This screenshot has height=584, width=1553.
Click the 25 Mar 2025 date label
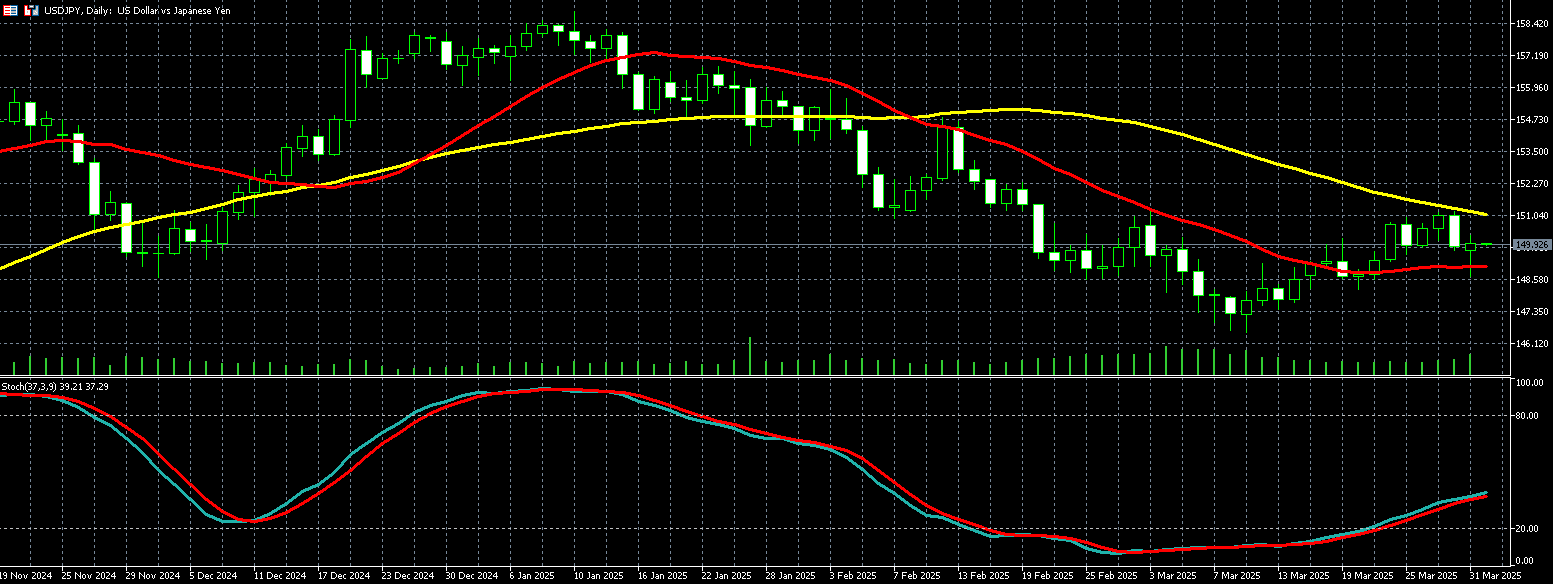1430,576
